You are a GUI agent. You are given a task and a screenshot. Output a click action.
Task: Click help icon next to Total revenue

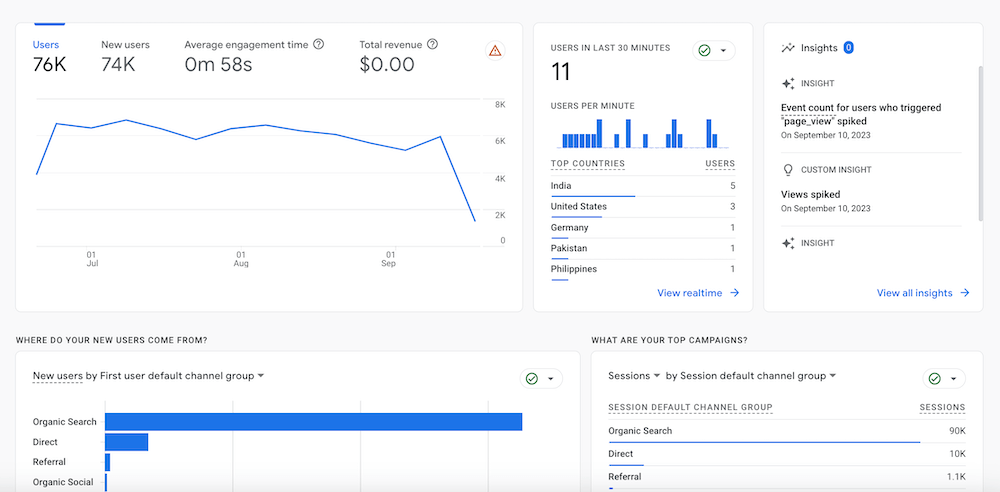pos(432,45)
